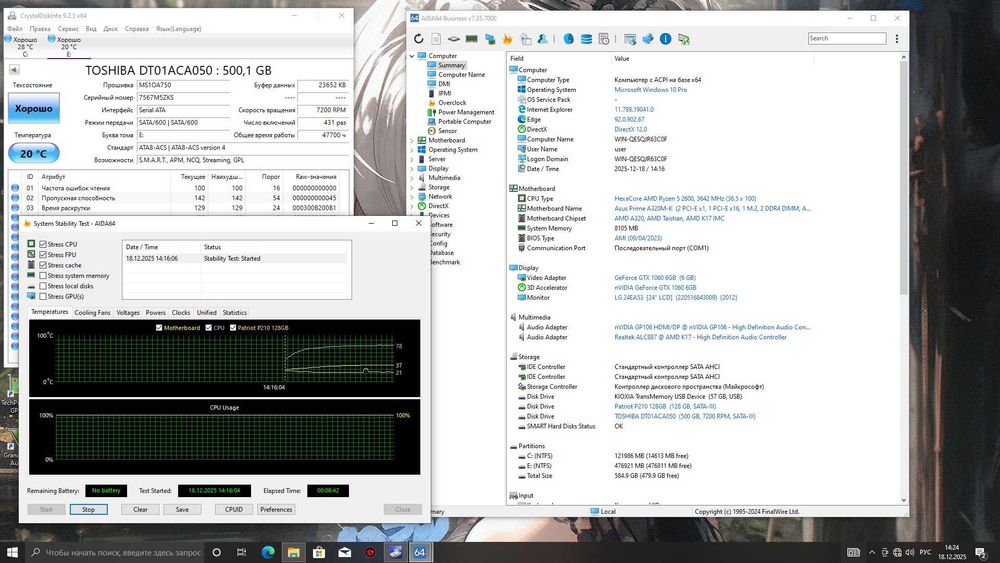
Task: Toggle Motherboard checkbox on temperature graph
Action: [159, 328]
